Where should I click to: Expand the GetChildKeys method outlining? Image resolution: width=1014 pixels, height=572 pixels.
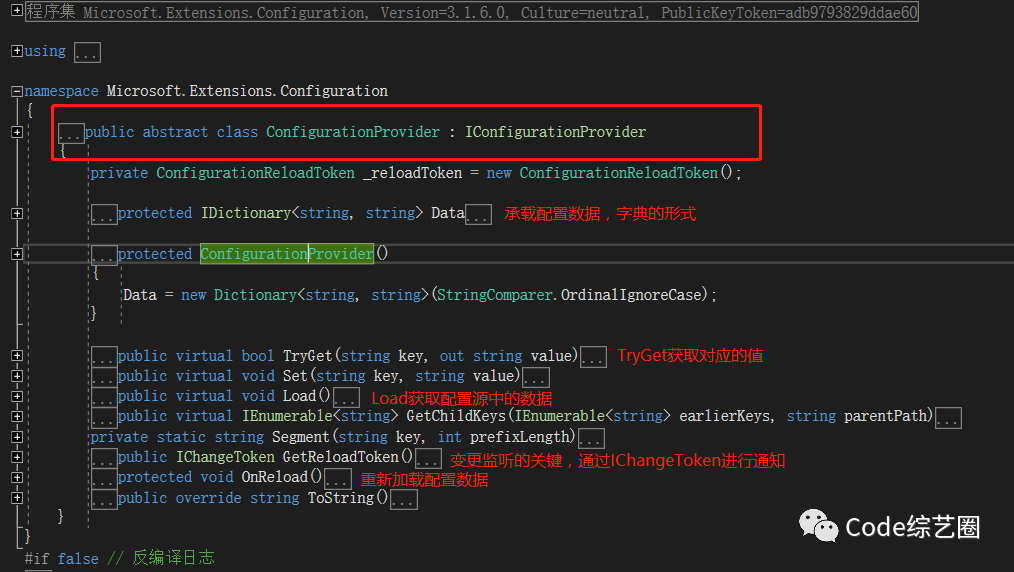[17, 416]
